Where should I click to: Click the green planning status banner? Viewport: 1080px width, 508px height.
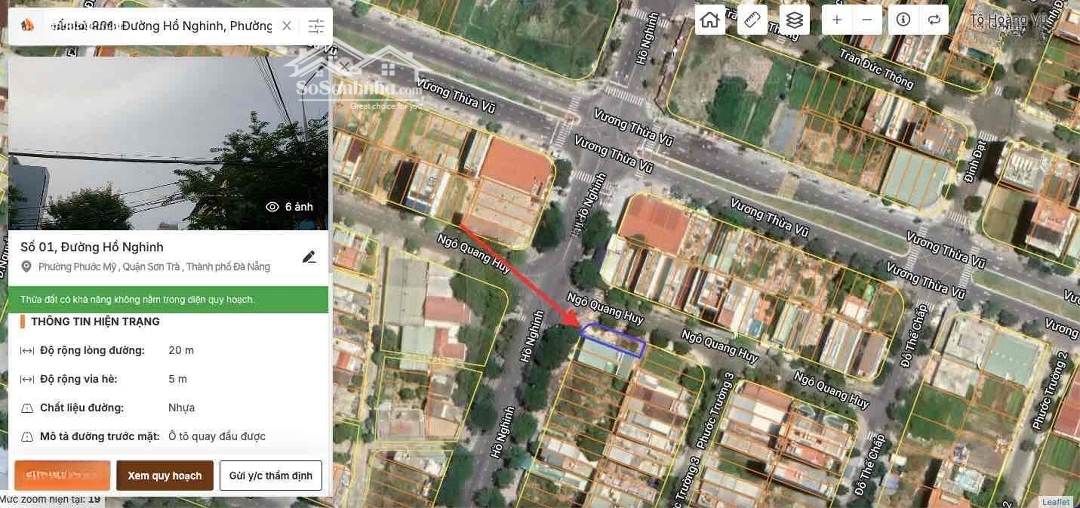click(168, 299)
